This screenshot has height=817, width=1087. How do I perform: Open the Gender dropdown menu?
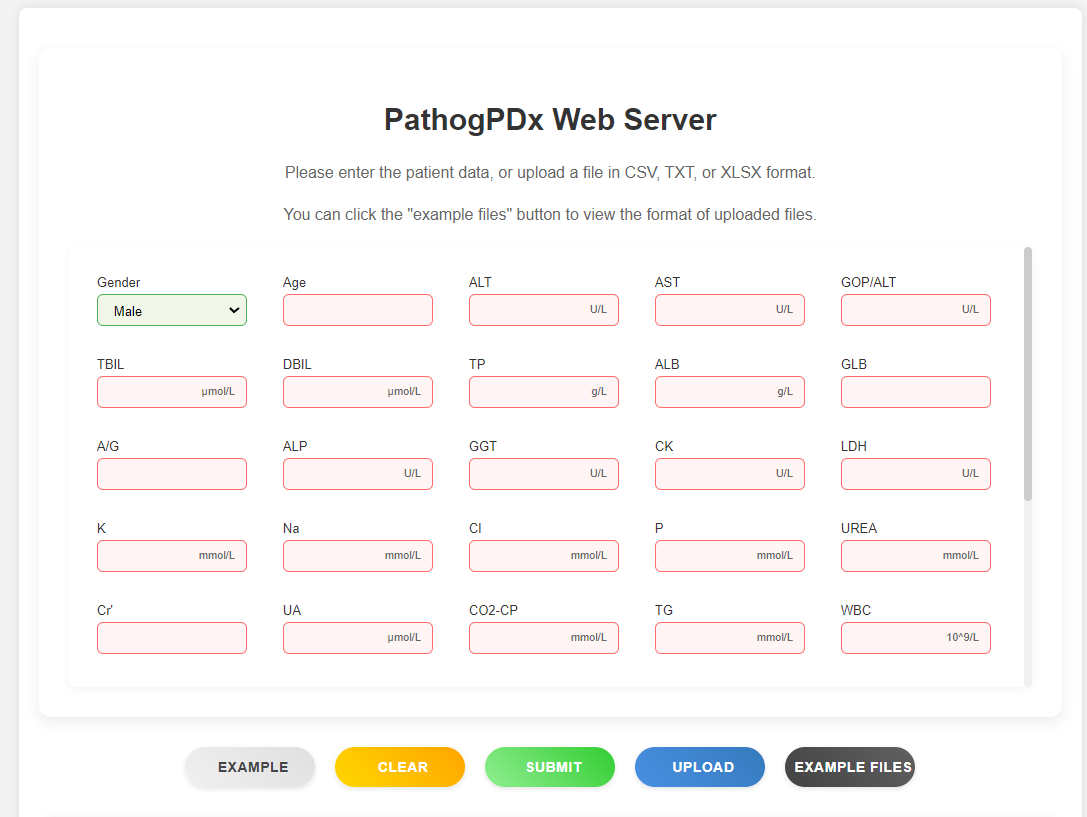(171, 310)
